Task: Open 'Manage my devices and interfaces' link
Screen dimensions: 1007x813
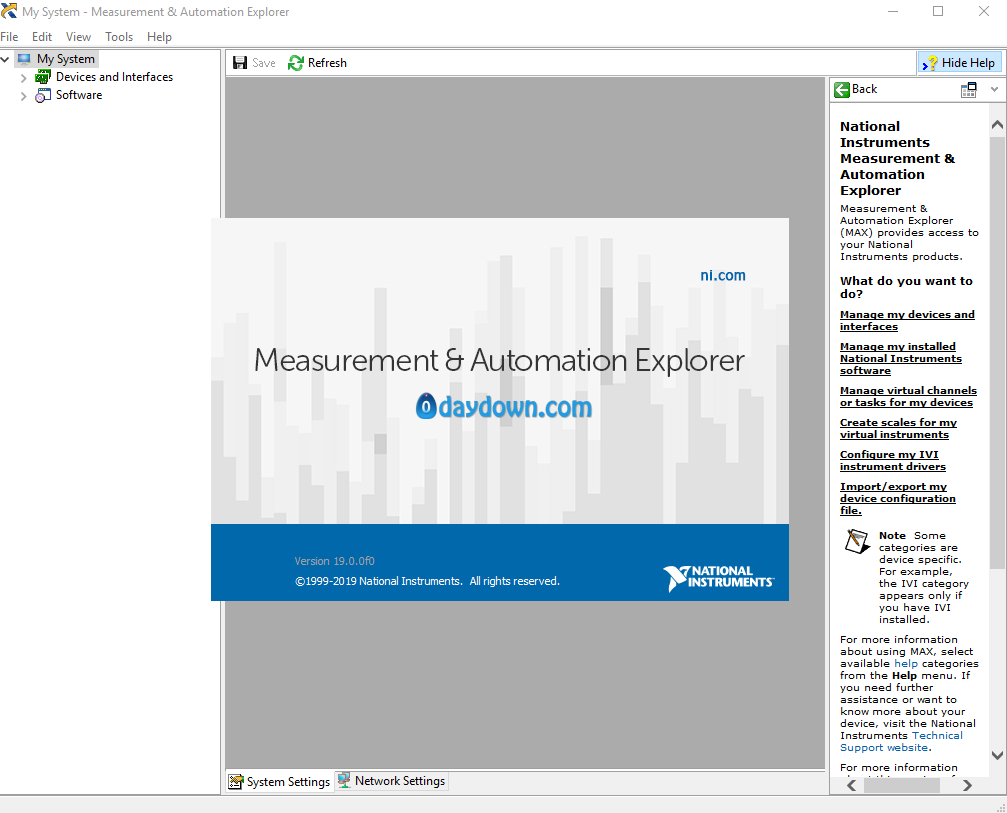Action: (907, 320)
